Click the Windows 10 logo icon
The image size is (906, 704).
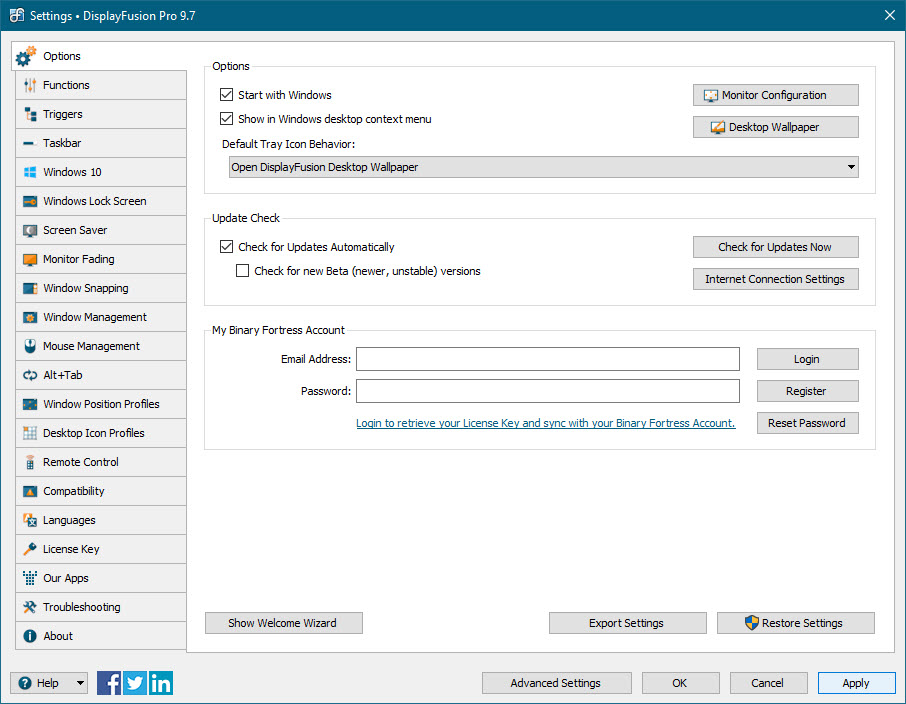30,172
